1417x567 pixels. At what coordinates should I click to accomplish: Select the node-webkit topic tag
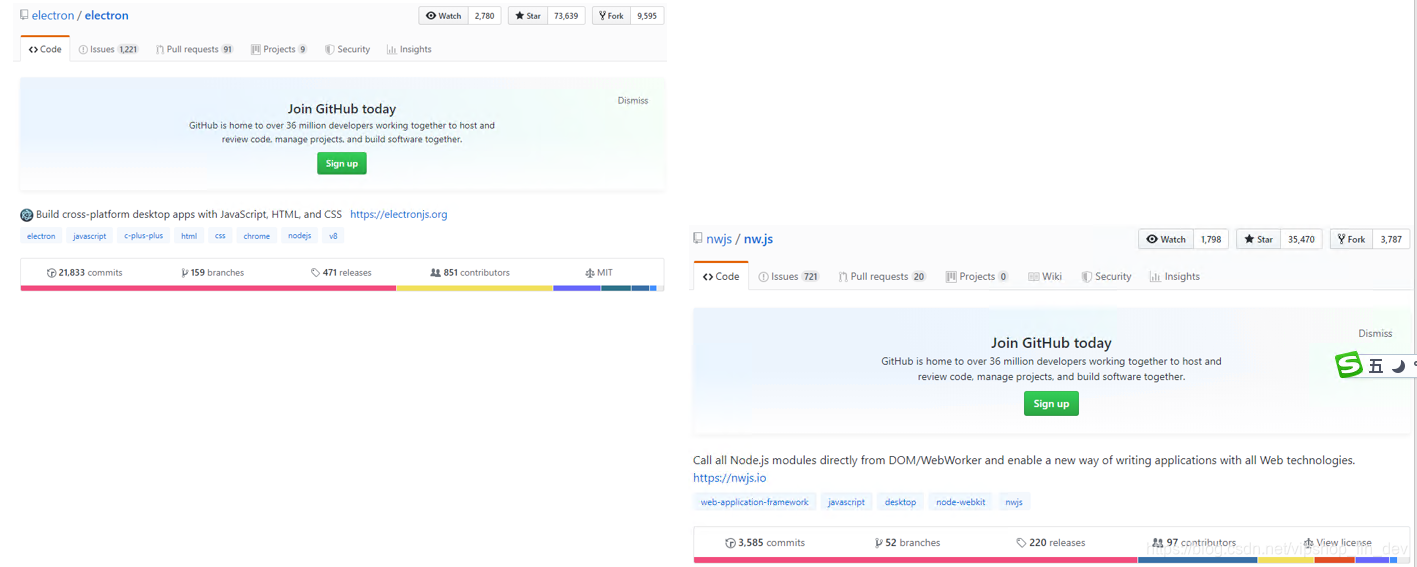coord(961,502)
